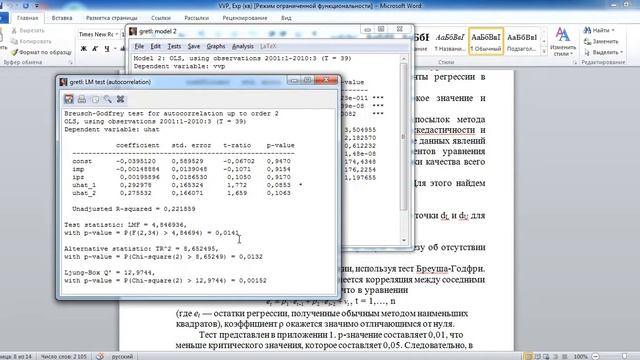Click the 100% zoom level in status bar
The image size is (640, 360).
pyautogui.click(x=580, y=356)
